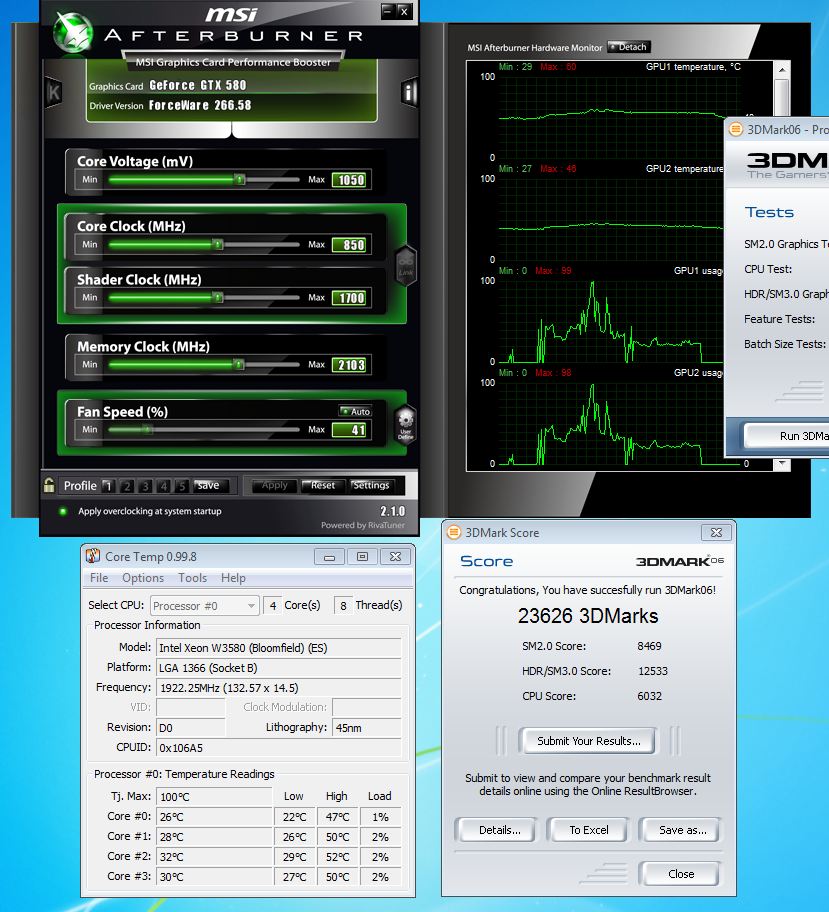Click the 3DMark Score window icon
Viewport: 829px width, 912px height.
(x=454, y=532)
